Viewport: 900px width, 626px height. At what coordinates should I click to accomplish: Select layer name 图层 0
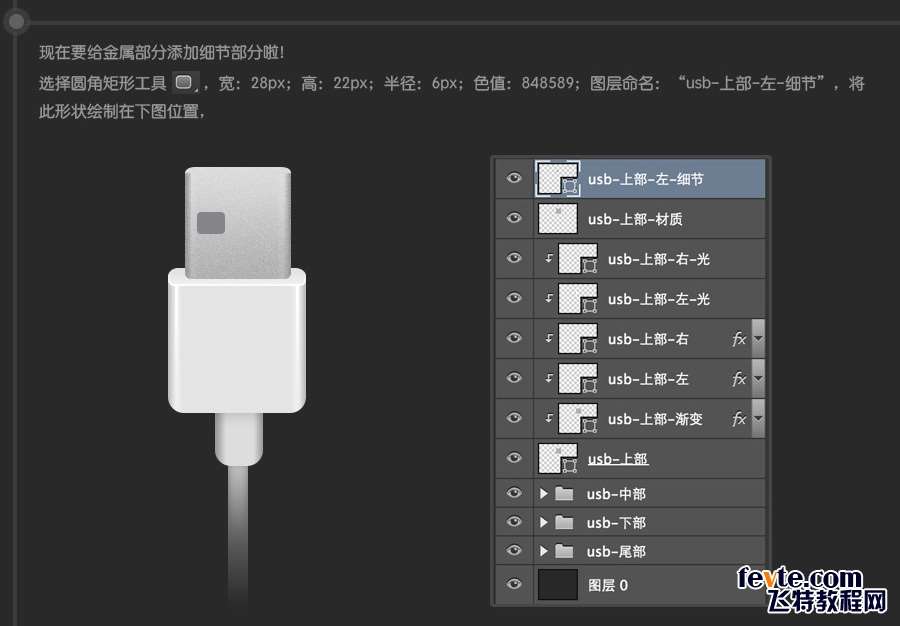pos(608,585)
